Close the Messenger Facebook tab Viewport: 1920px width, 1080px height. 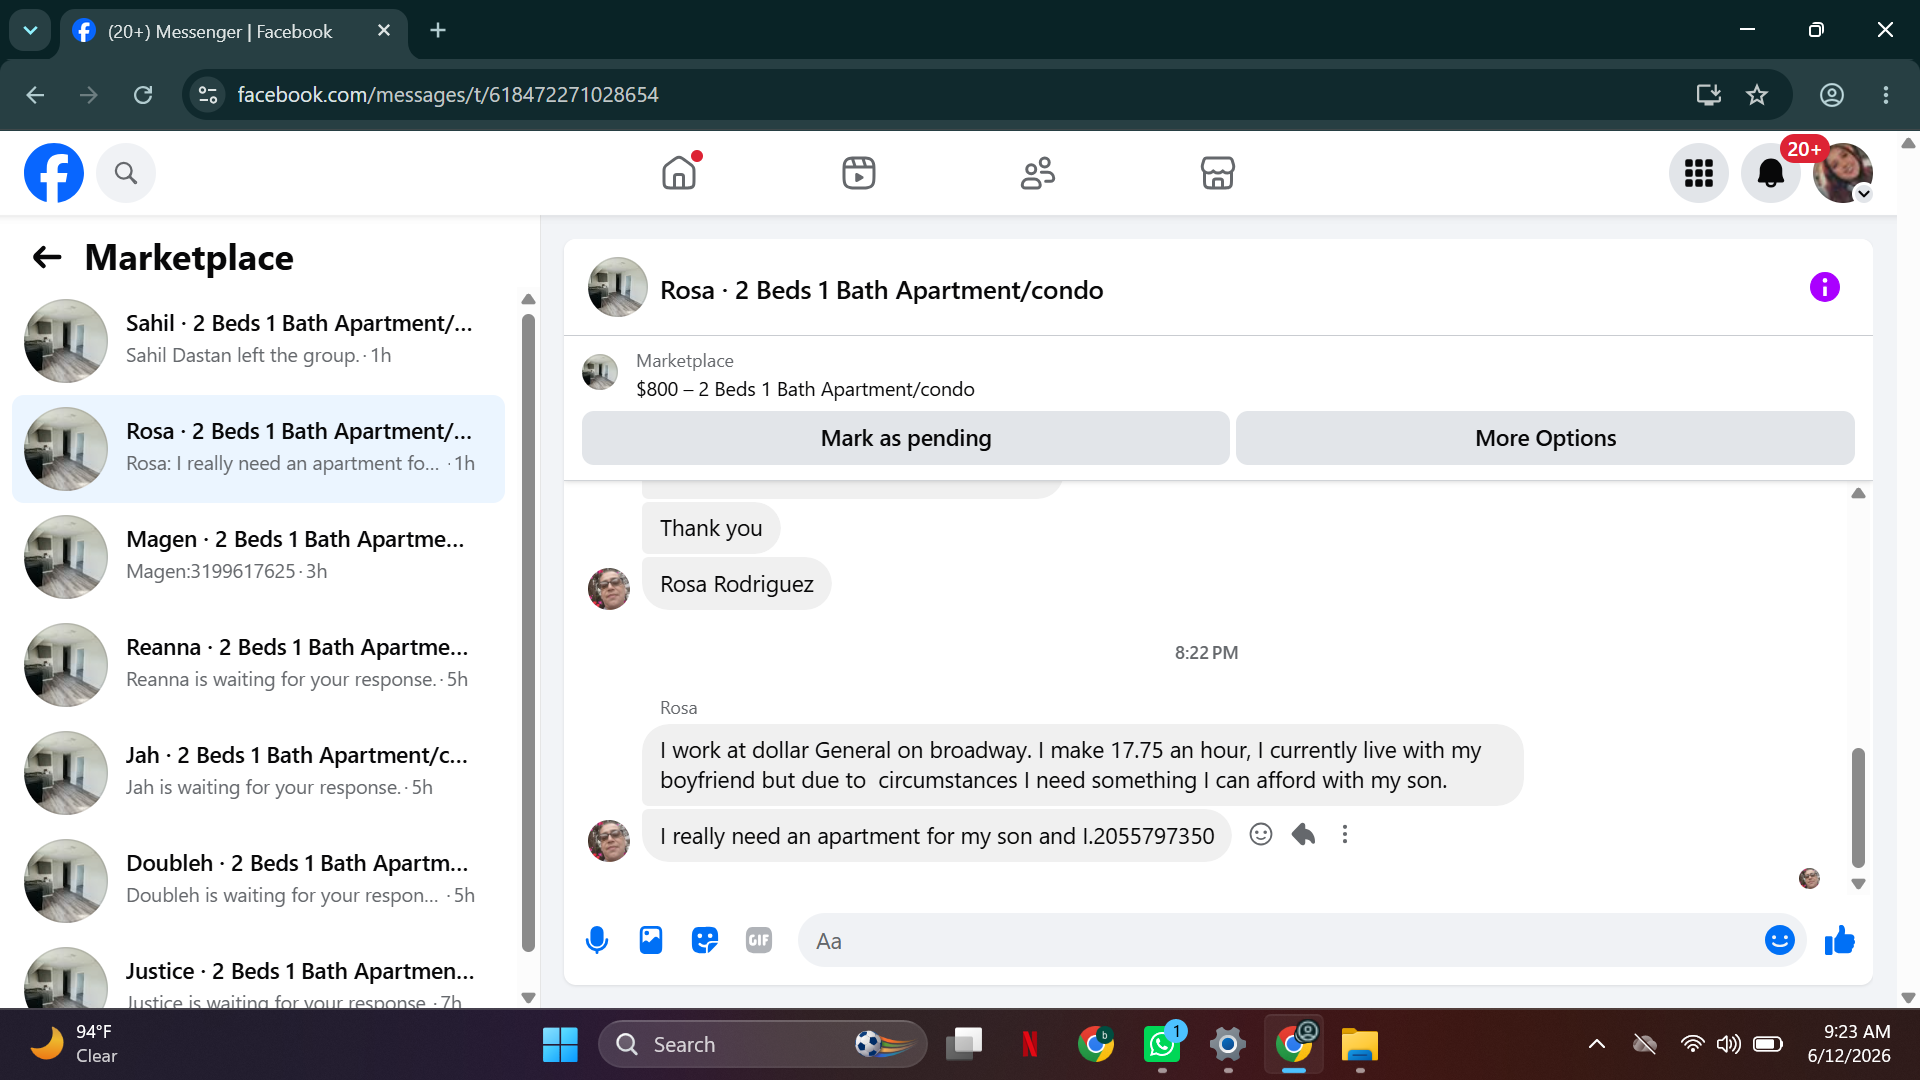point(384,31)
